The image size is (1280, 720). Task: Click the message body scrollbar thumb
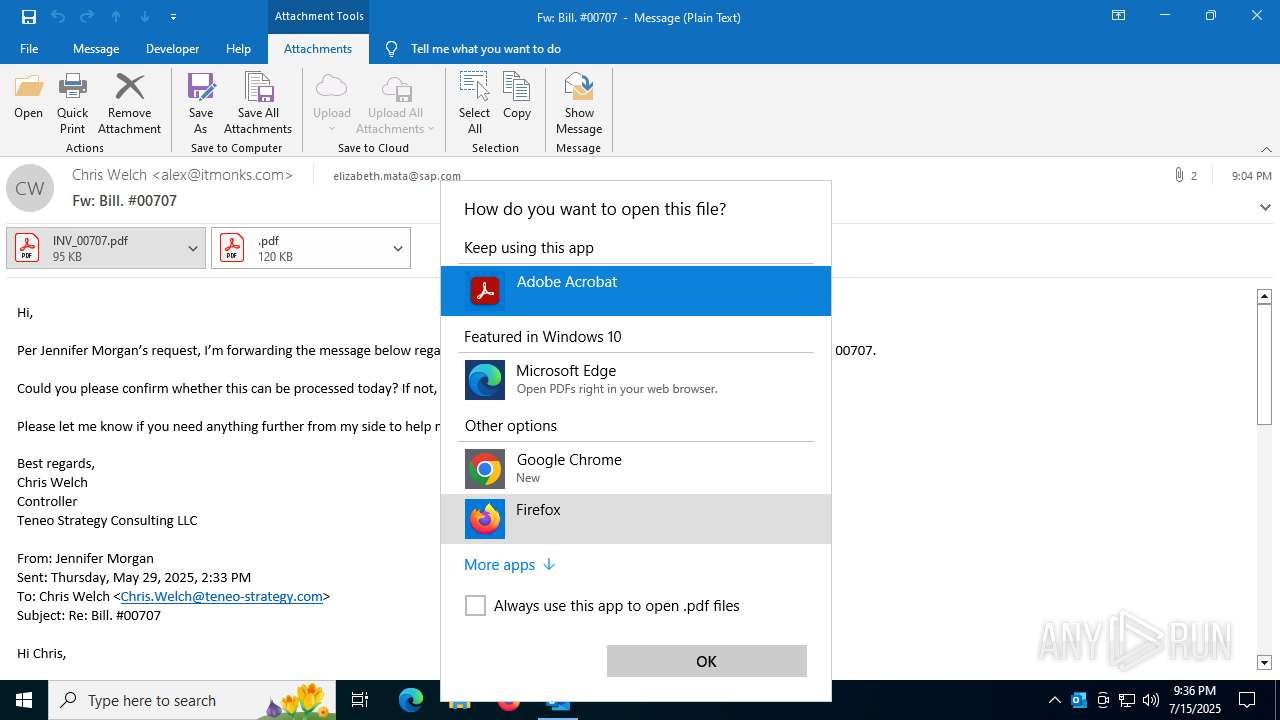pyautogui.click(x=1264, y=364)
